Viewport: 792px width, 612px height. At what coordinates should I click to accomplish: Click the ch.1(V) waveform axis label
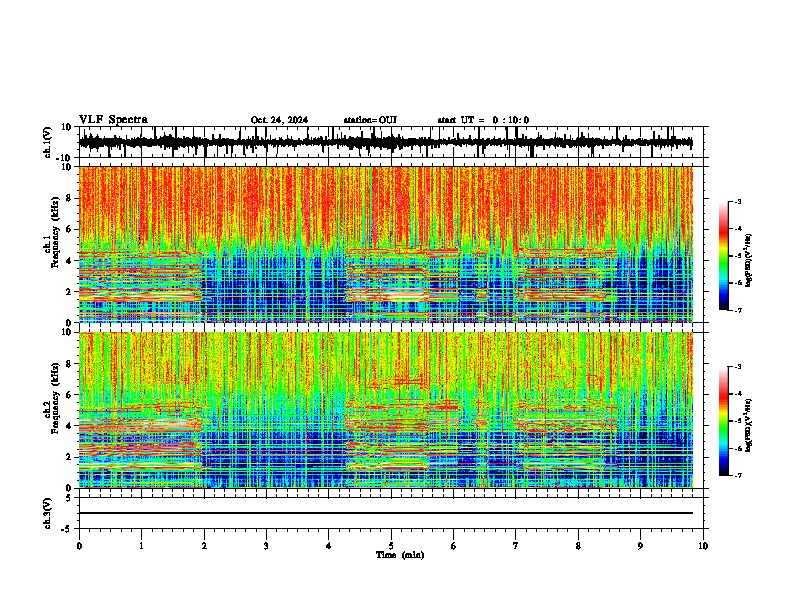[48, 142]
